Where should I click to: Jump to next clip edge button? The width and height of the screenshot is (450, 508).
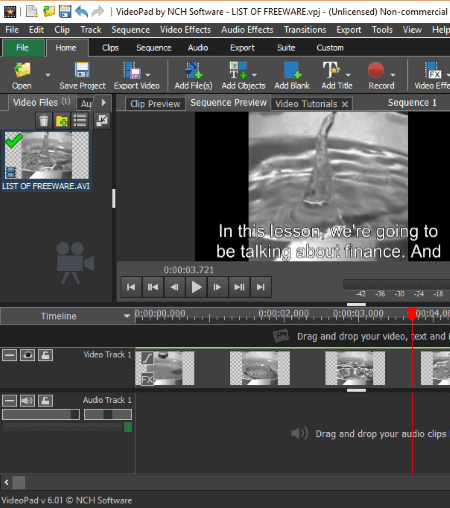[x=239, y=287]
